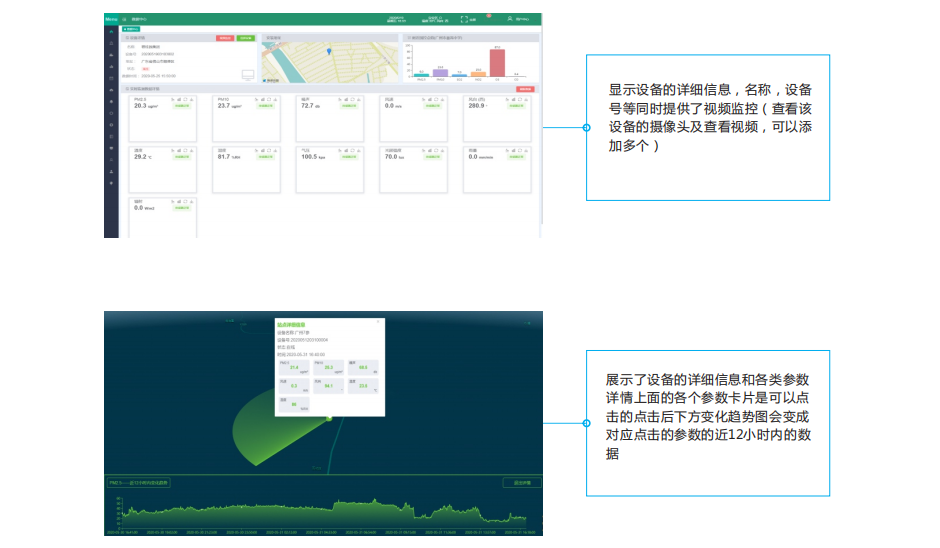Click the home icon in the left sidebar
Screen dimensions: 940x548
pyautogui.click(x=111, y=32)
